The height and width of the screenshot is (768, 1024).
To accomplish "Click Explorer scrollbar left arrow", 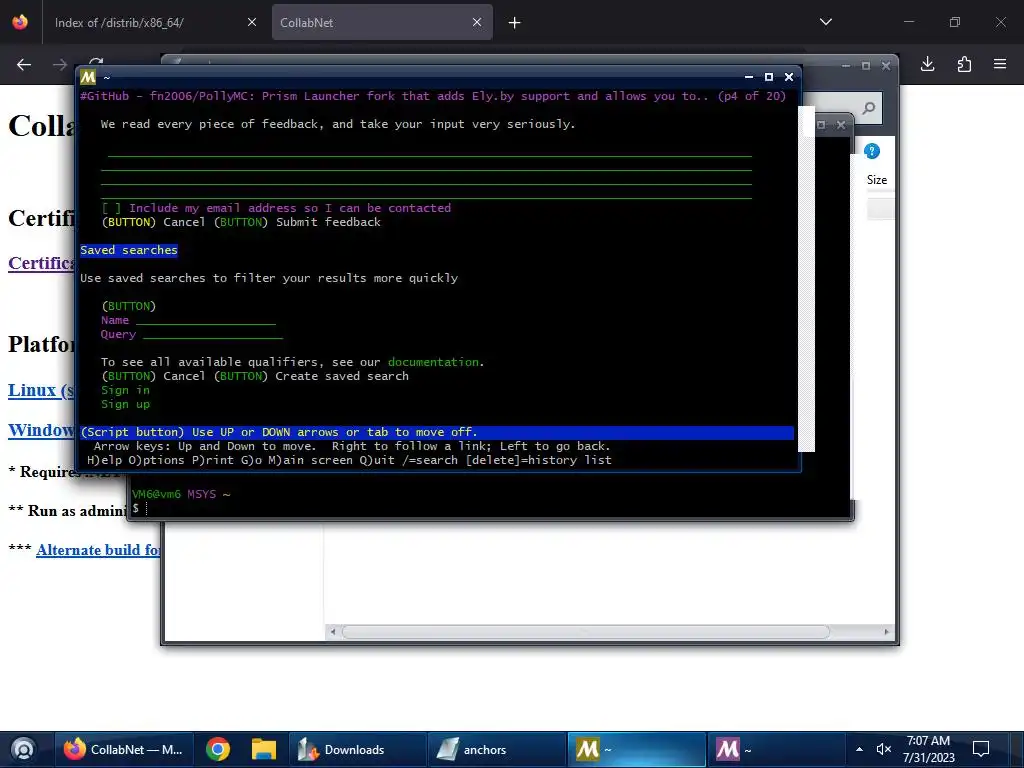I will [333, 632].
